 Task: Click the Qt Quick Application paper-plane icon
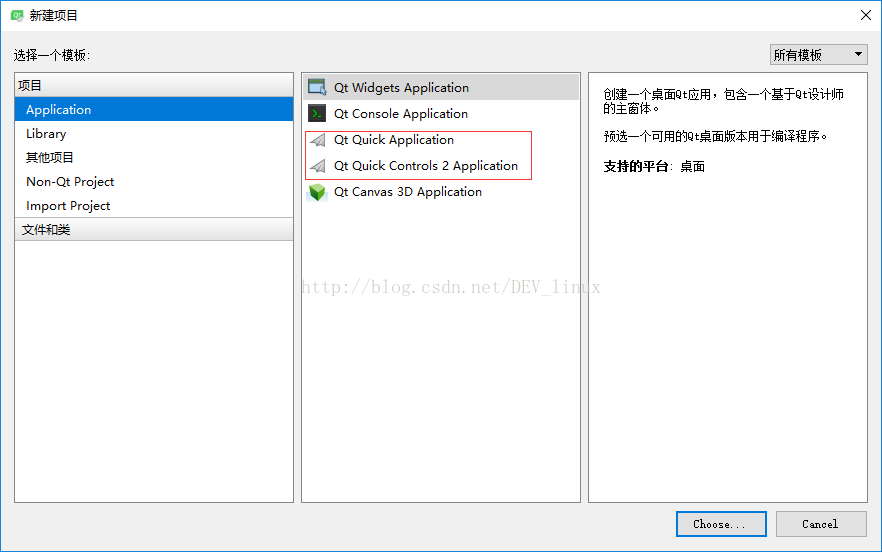[x=318, y=140]
